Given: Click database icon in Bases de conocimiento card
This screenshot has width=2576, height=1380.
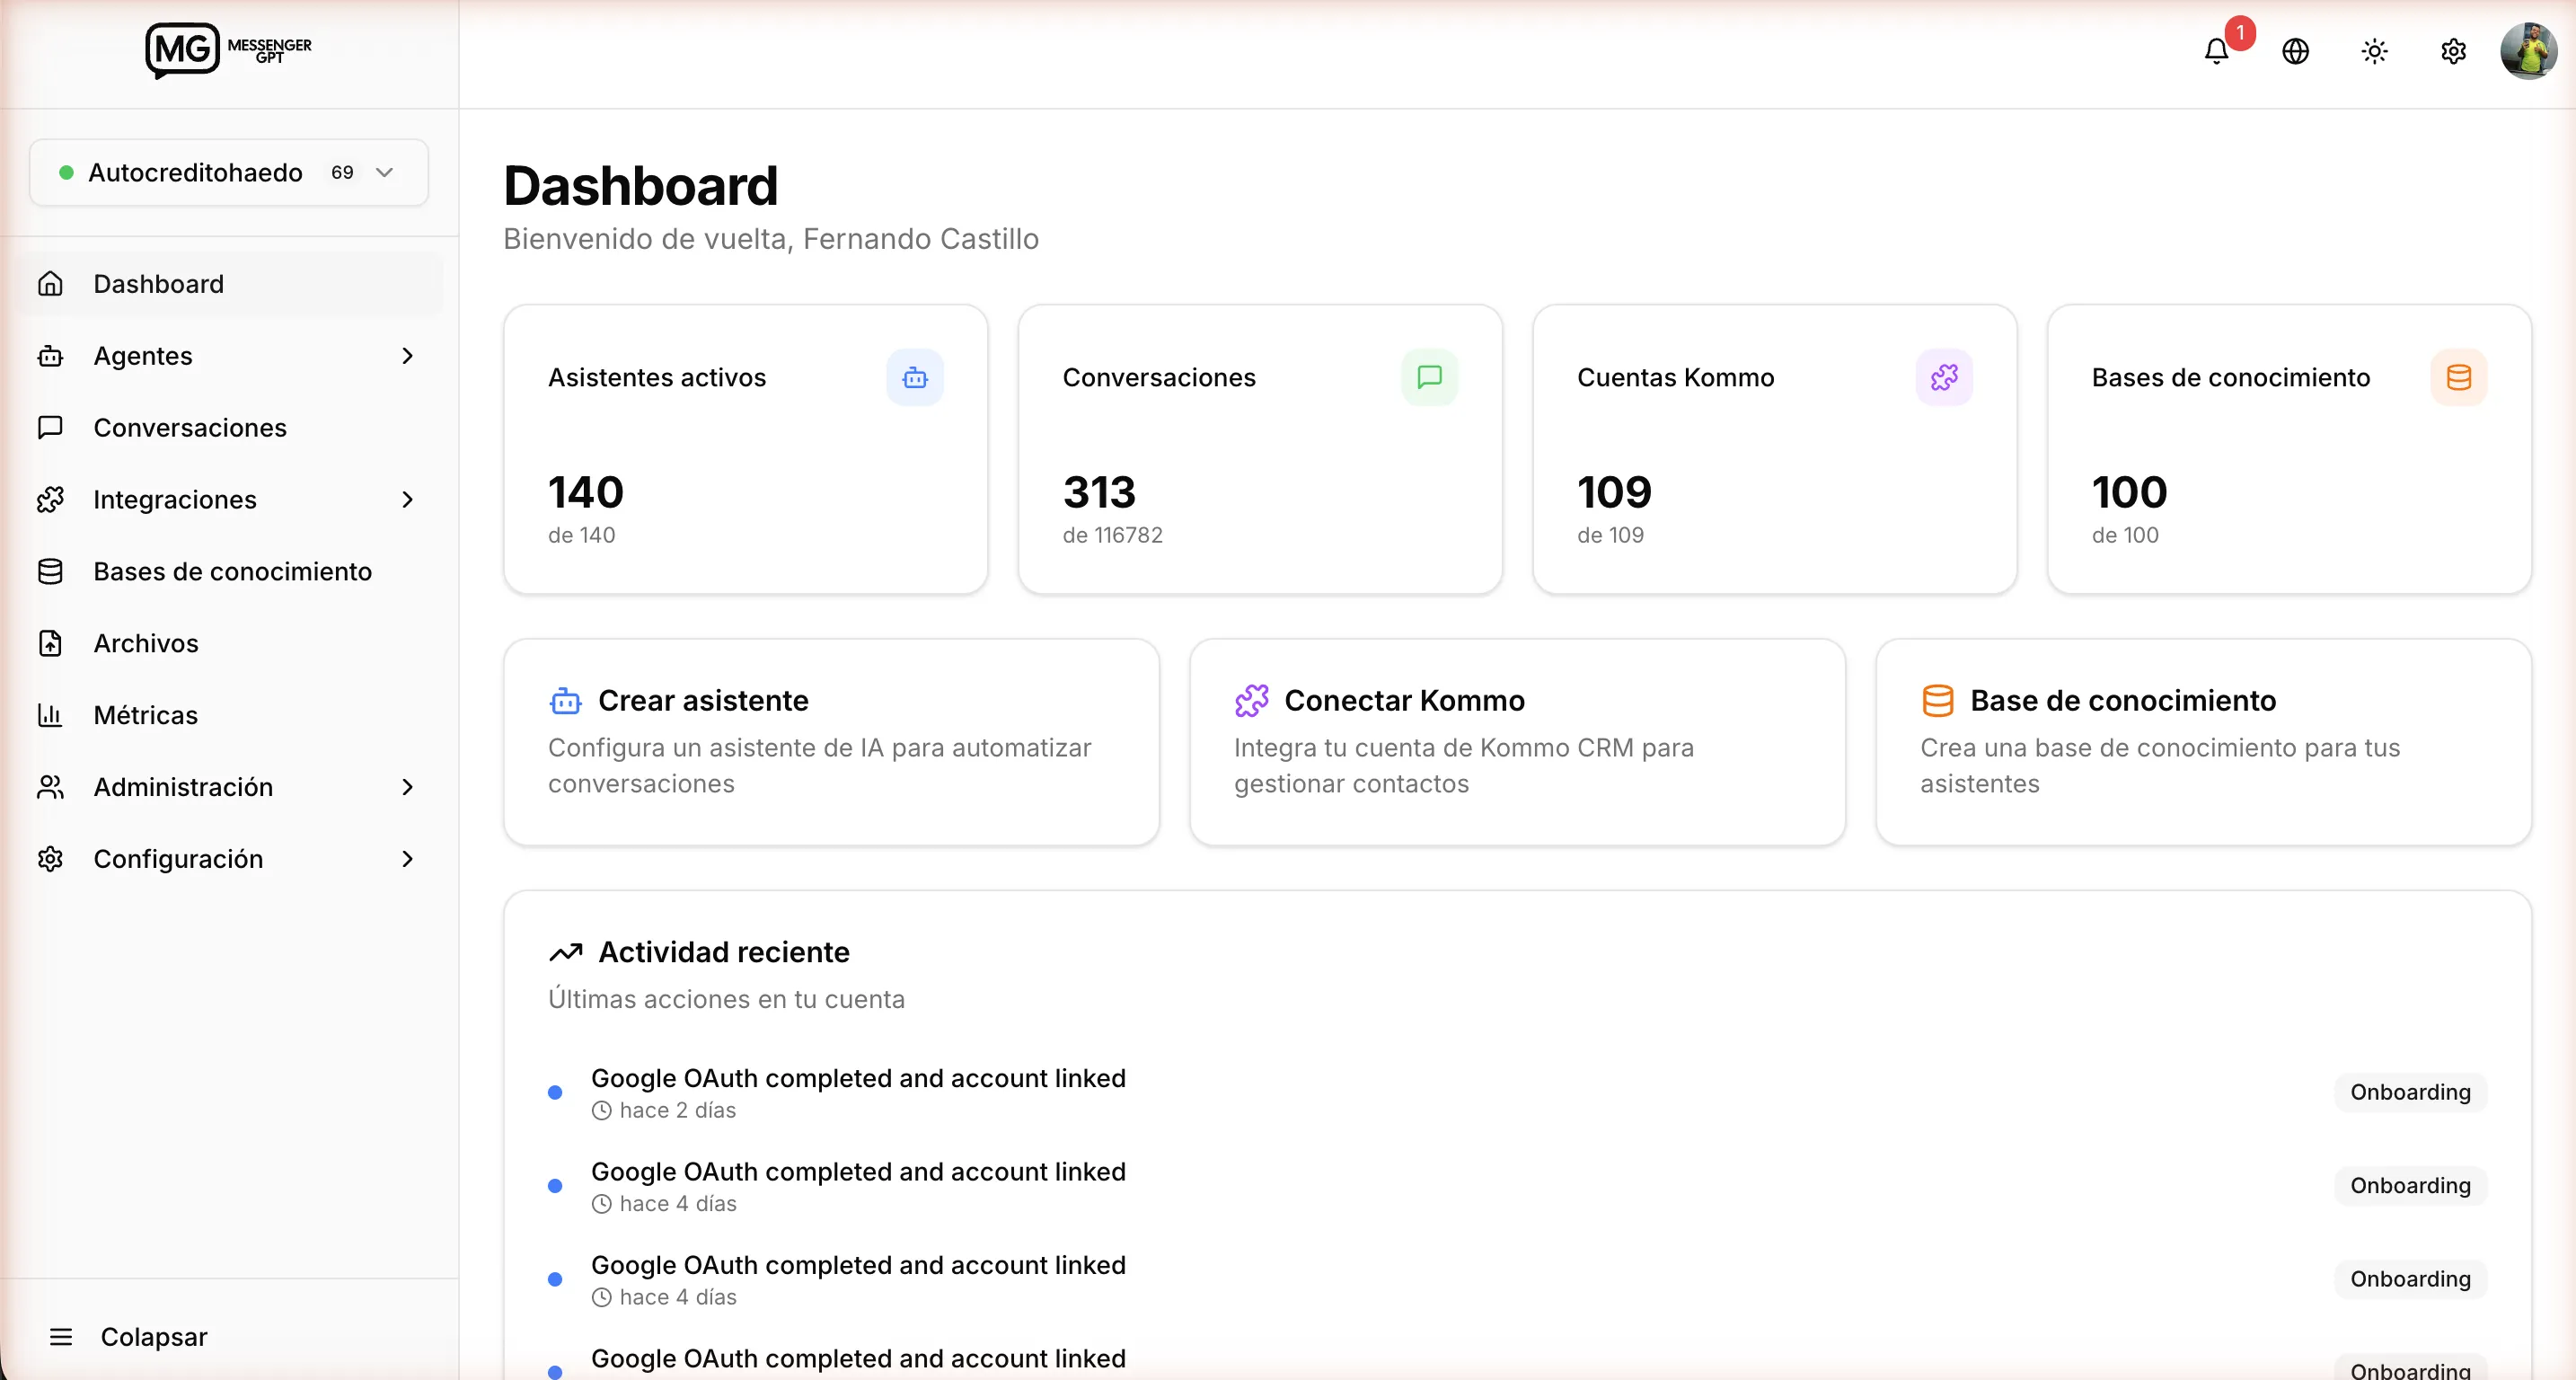Looking at the screenshot, I should point(2458,378).
